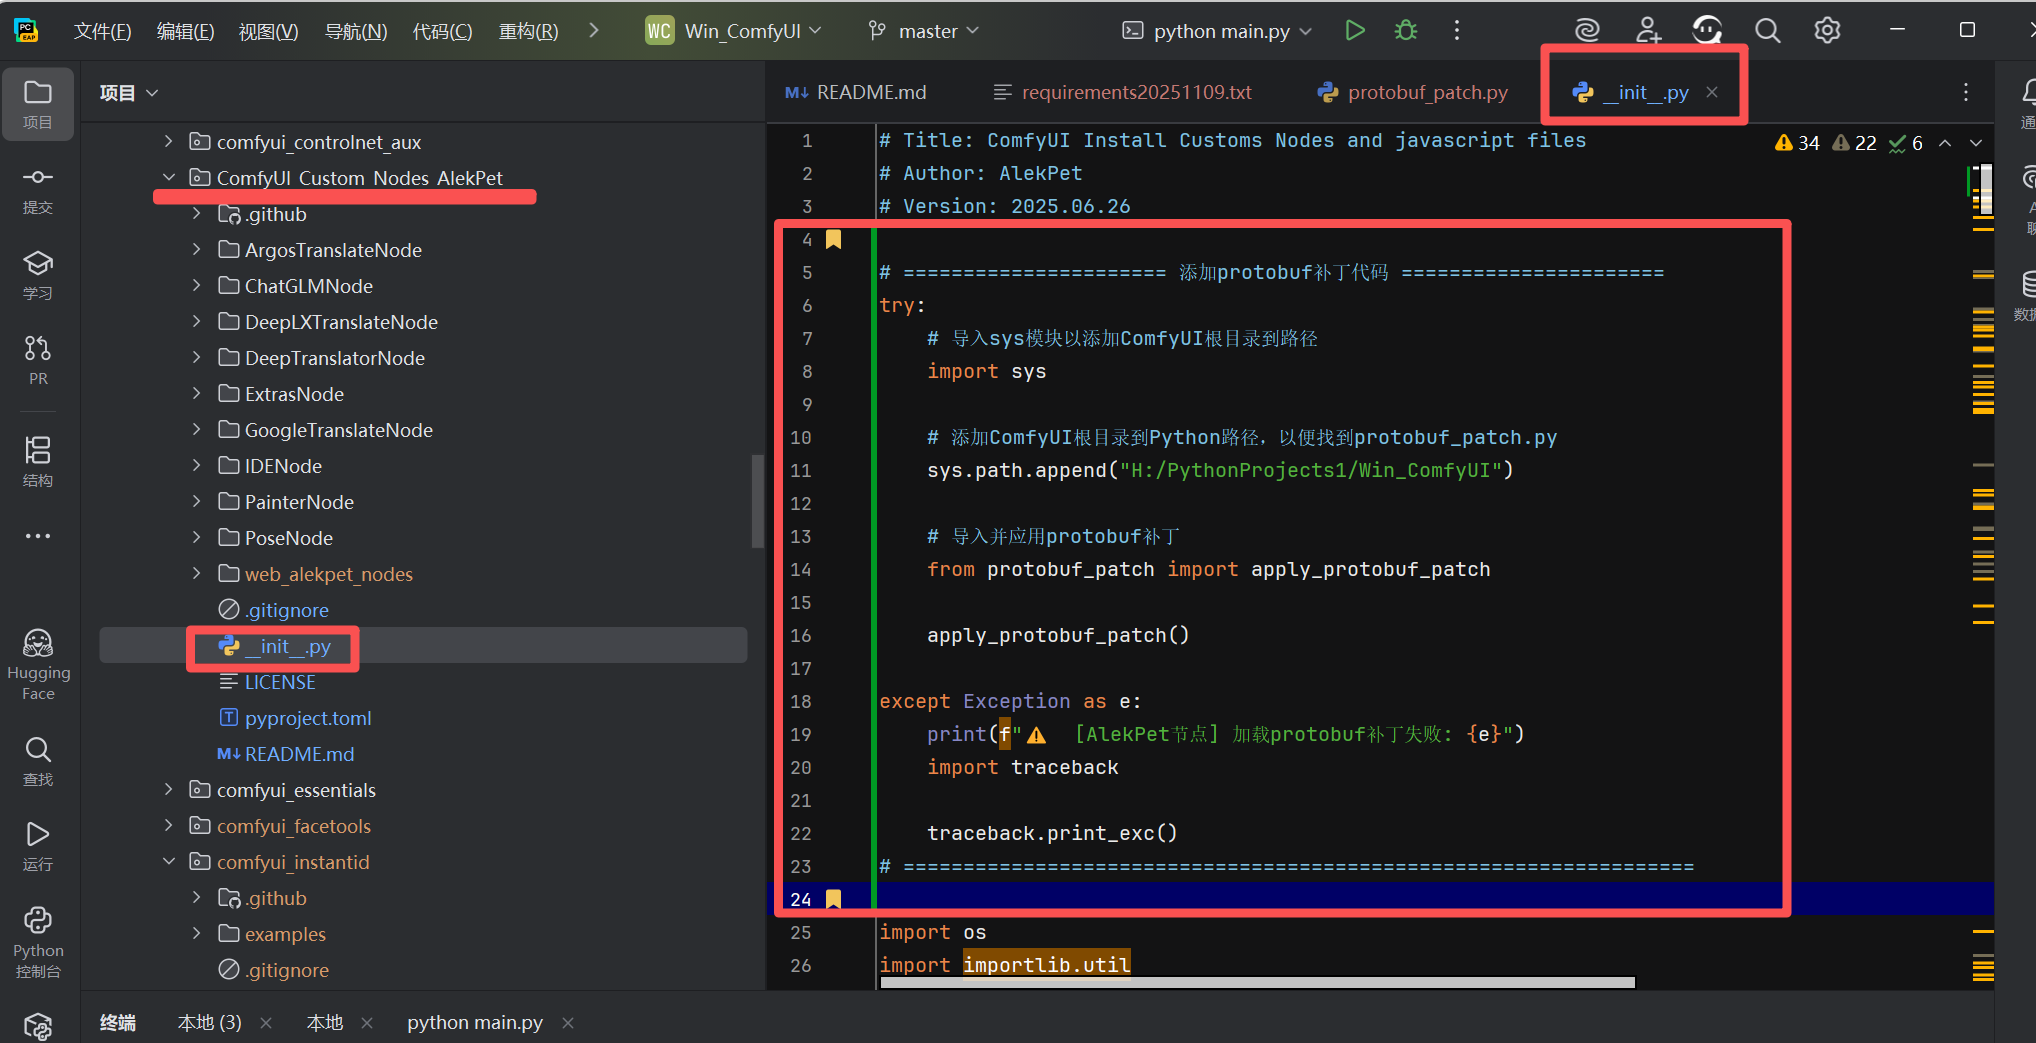
Task: Open the AI assistant spiral icon
Action: [1587, 31]
